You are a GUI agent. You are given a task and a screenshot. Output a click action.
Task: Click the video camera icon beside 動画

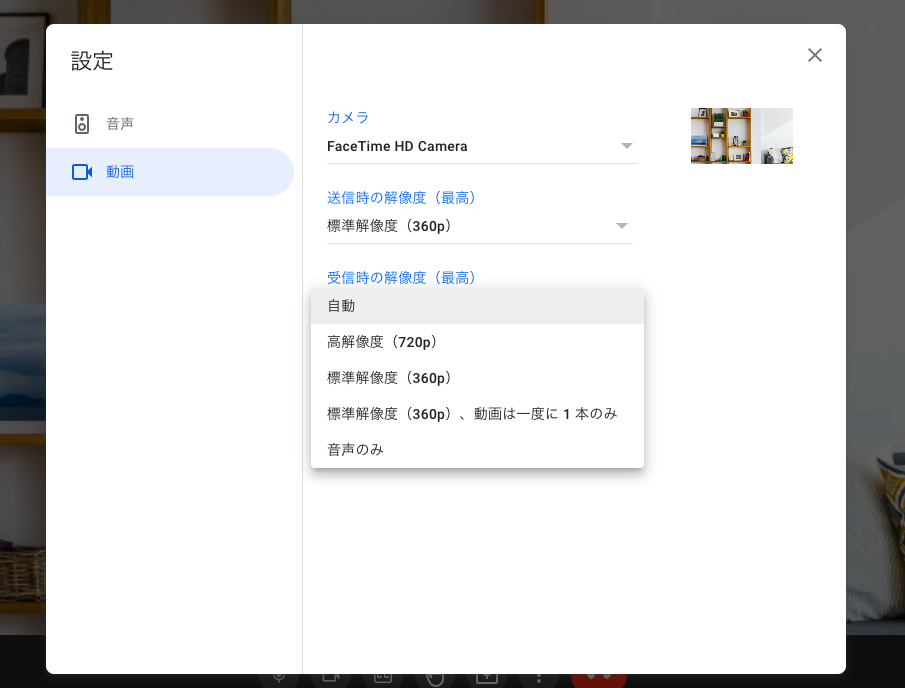click(82, 172)
